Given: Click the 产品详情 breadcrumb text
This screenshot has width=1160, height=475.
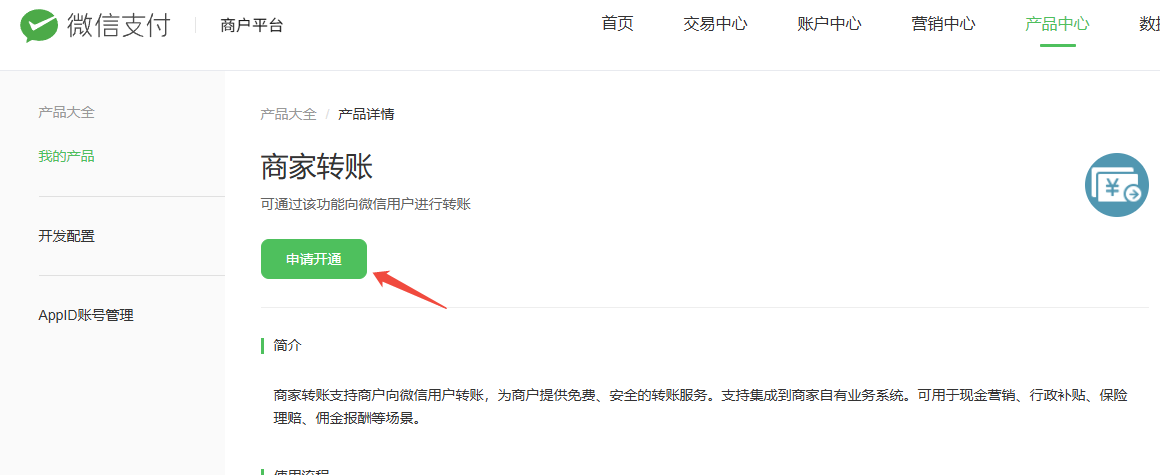Looking at the screenshot, I should (x=366, y=115).
